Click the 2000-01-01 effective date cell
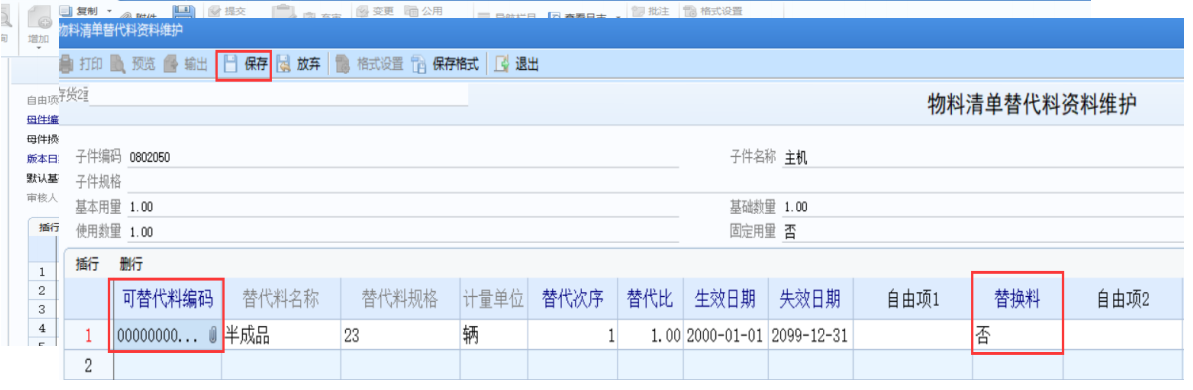The height and width of the screenshot is (390, 1193). tap(725, 336)
